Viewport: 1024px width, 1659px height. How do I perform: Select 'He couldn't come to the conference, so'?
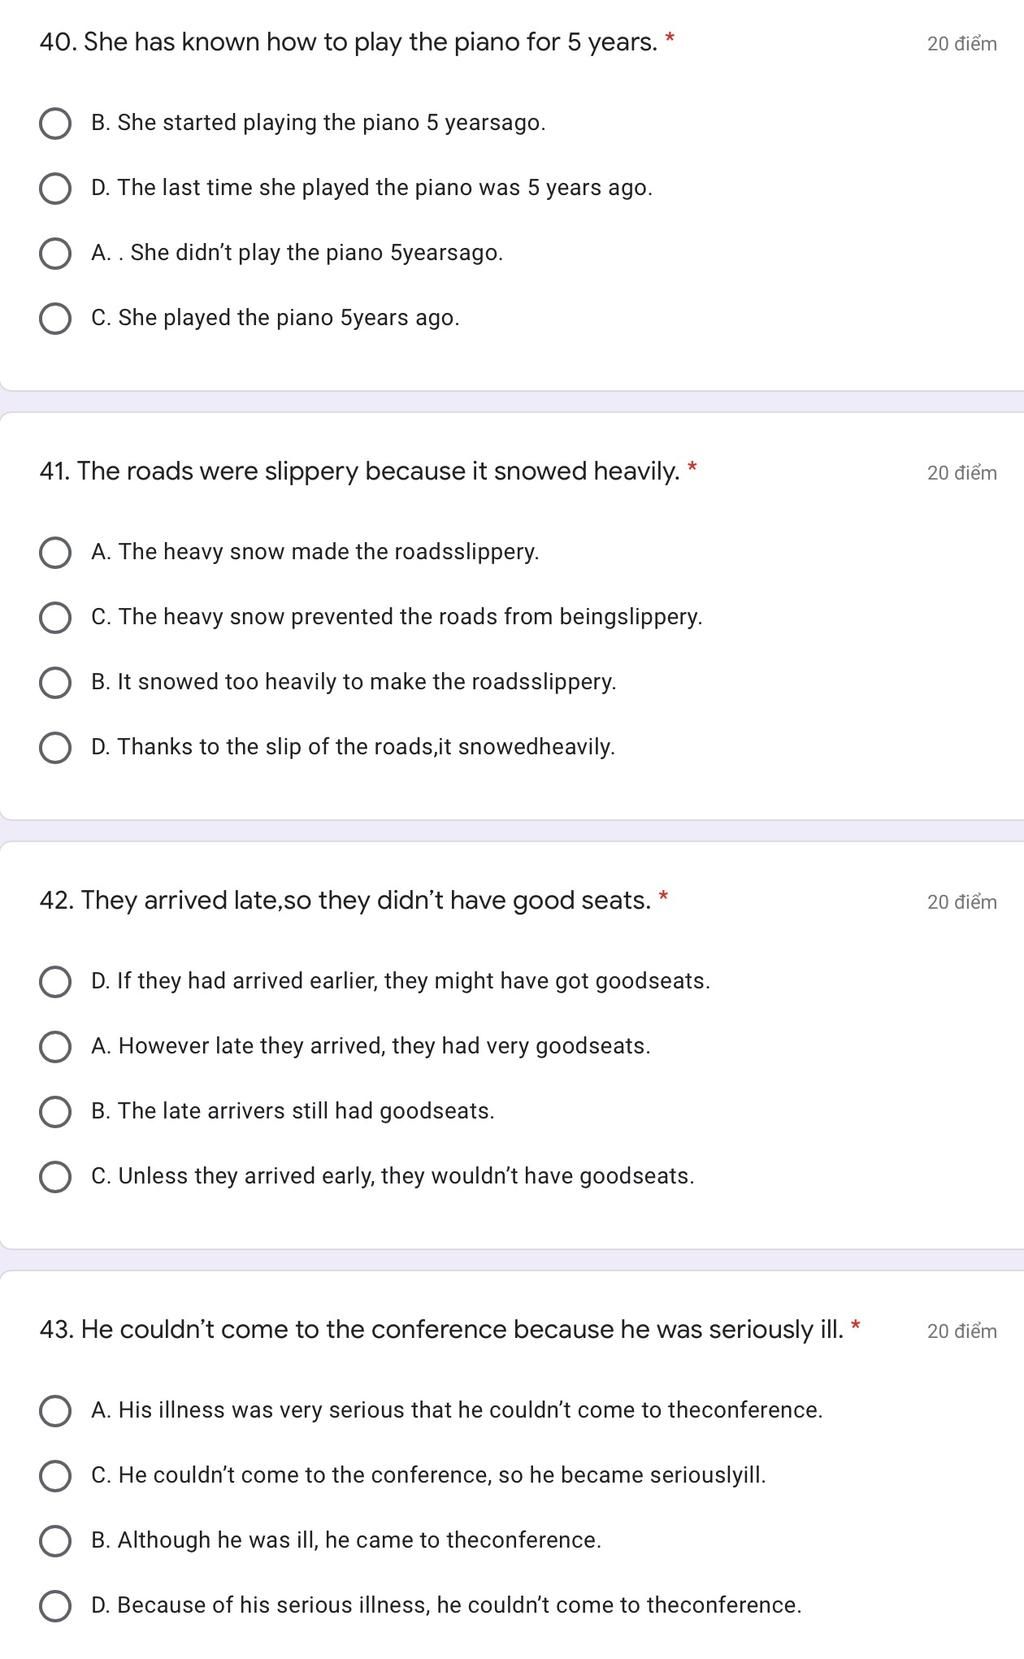coord(54,1476)
